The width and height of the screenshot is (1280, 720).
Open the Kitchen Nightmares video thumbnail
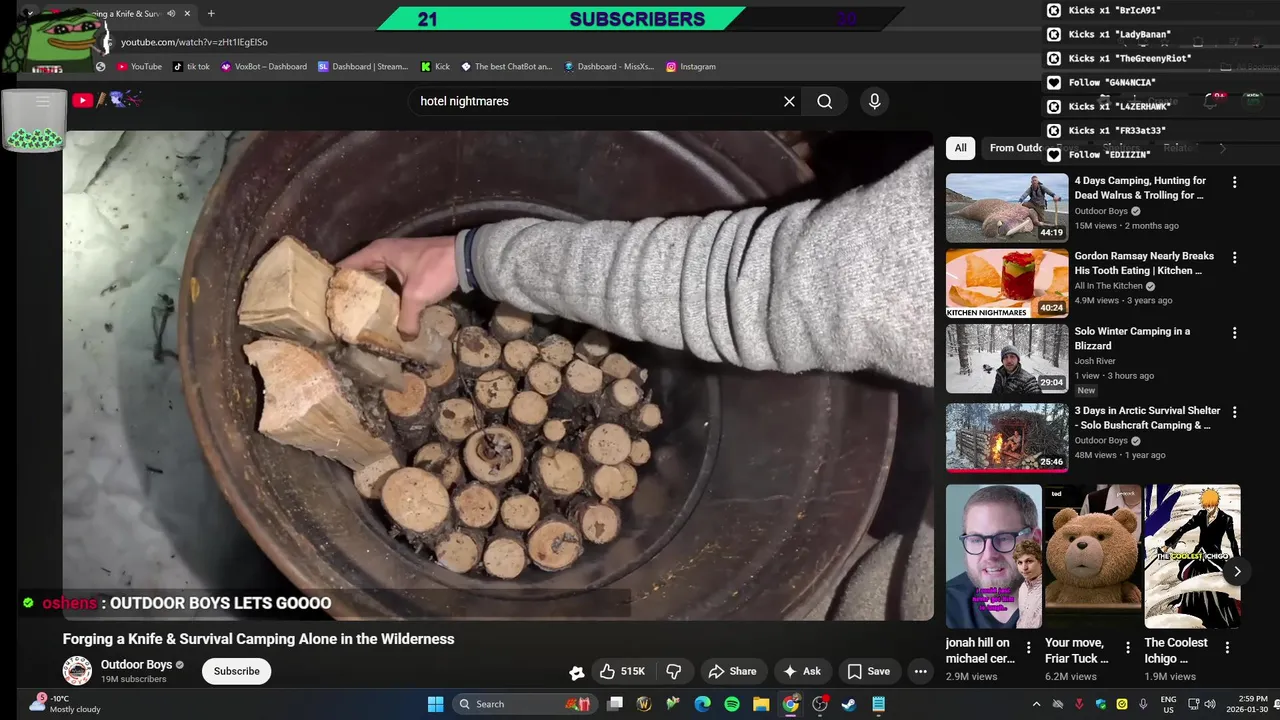tap(1007, 283)
